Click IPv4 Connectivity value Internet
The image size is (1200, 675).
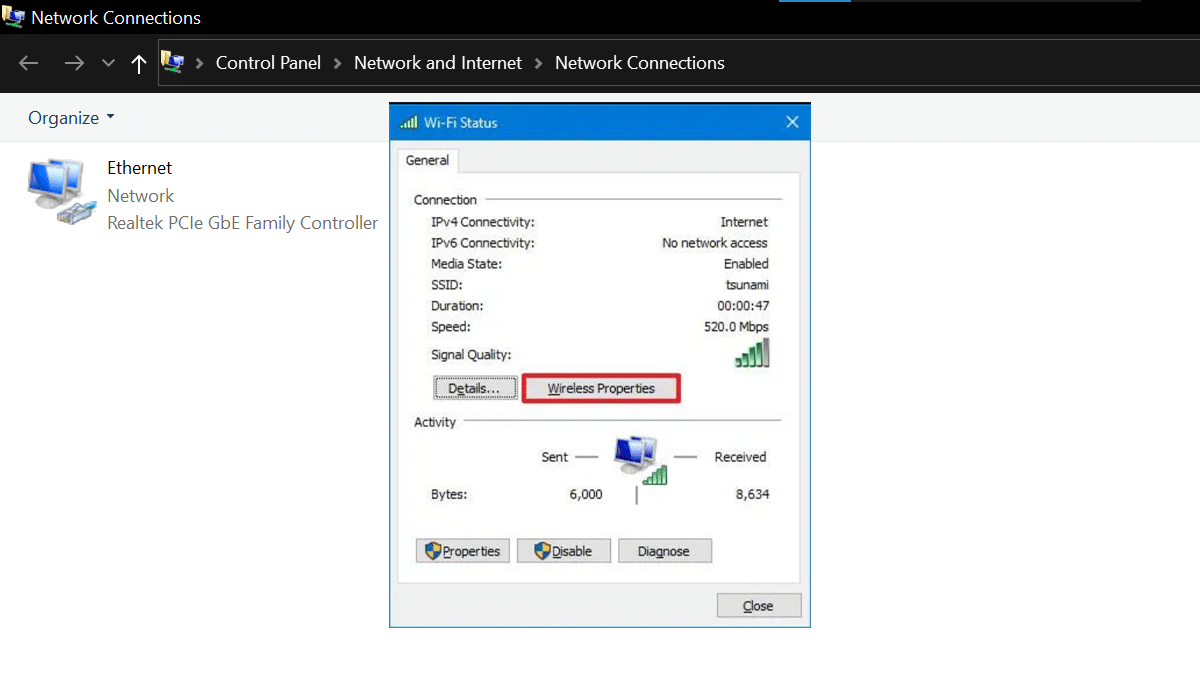pyautogui.click(x=744, y=222)
